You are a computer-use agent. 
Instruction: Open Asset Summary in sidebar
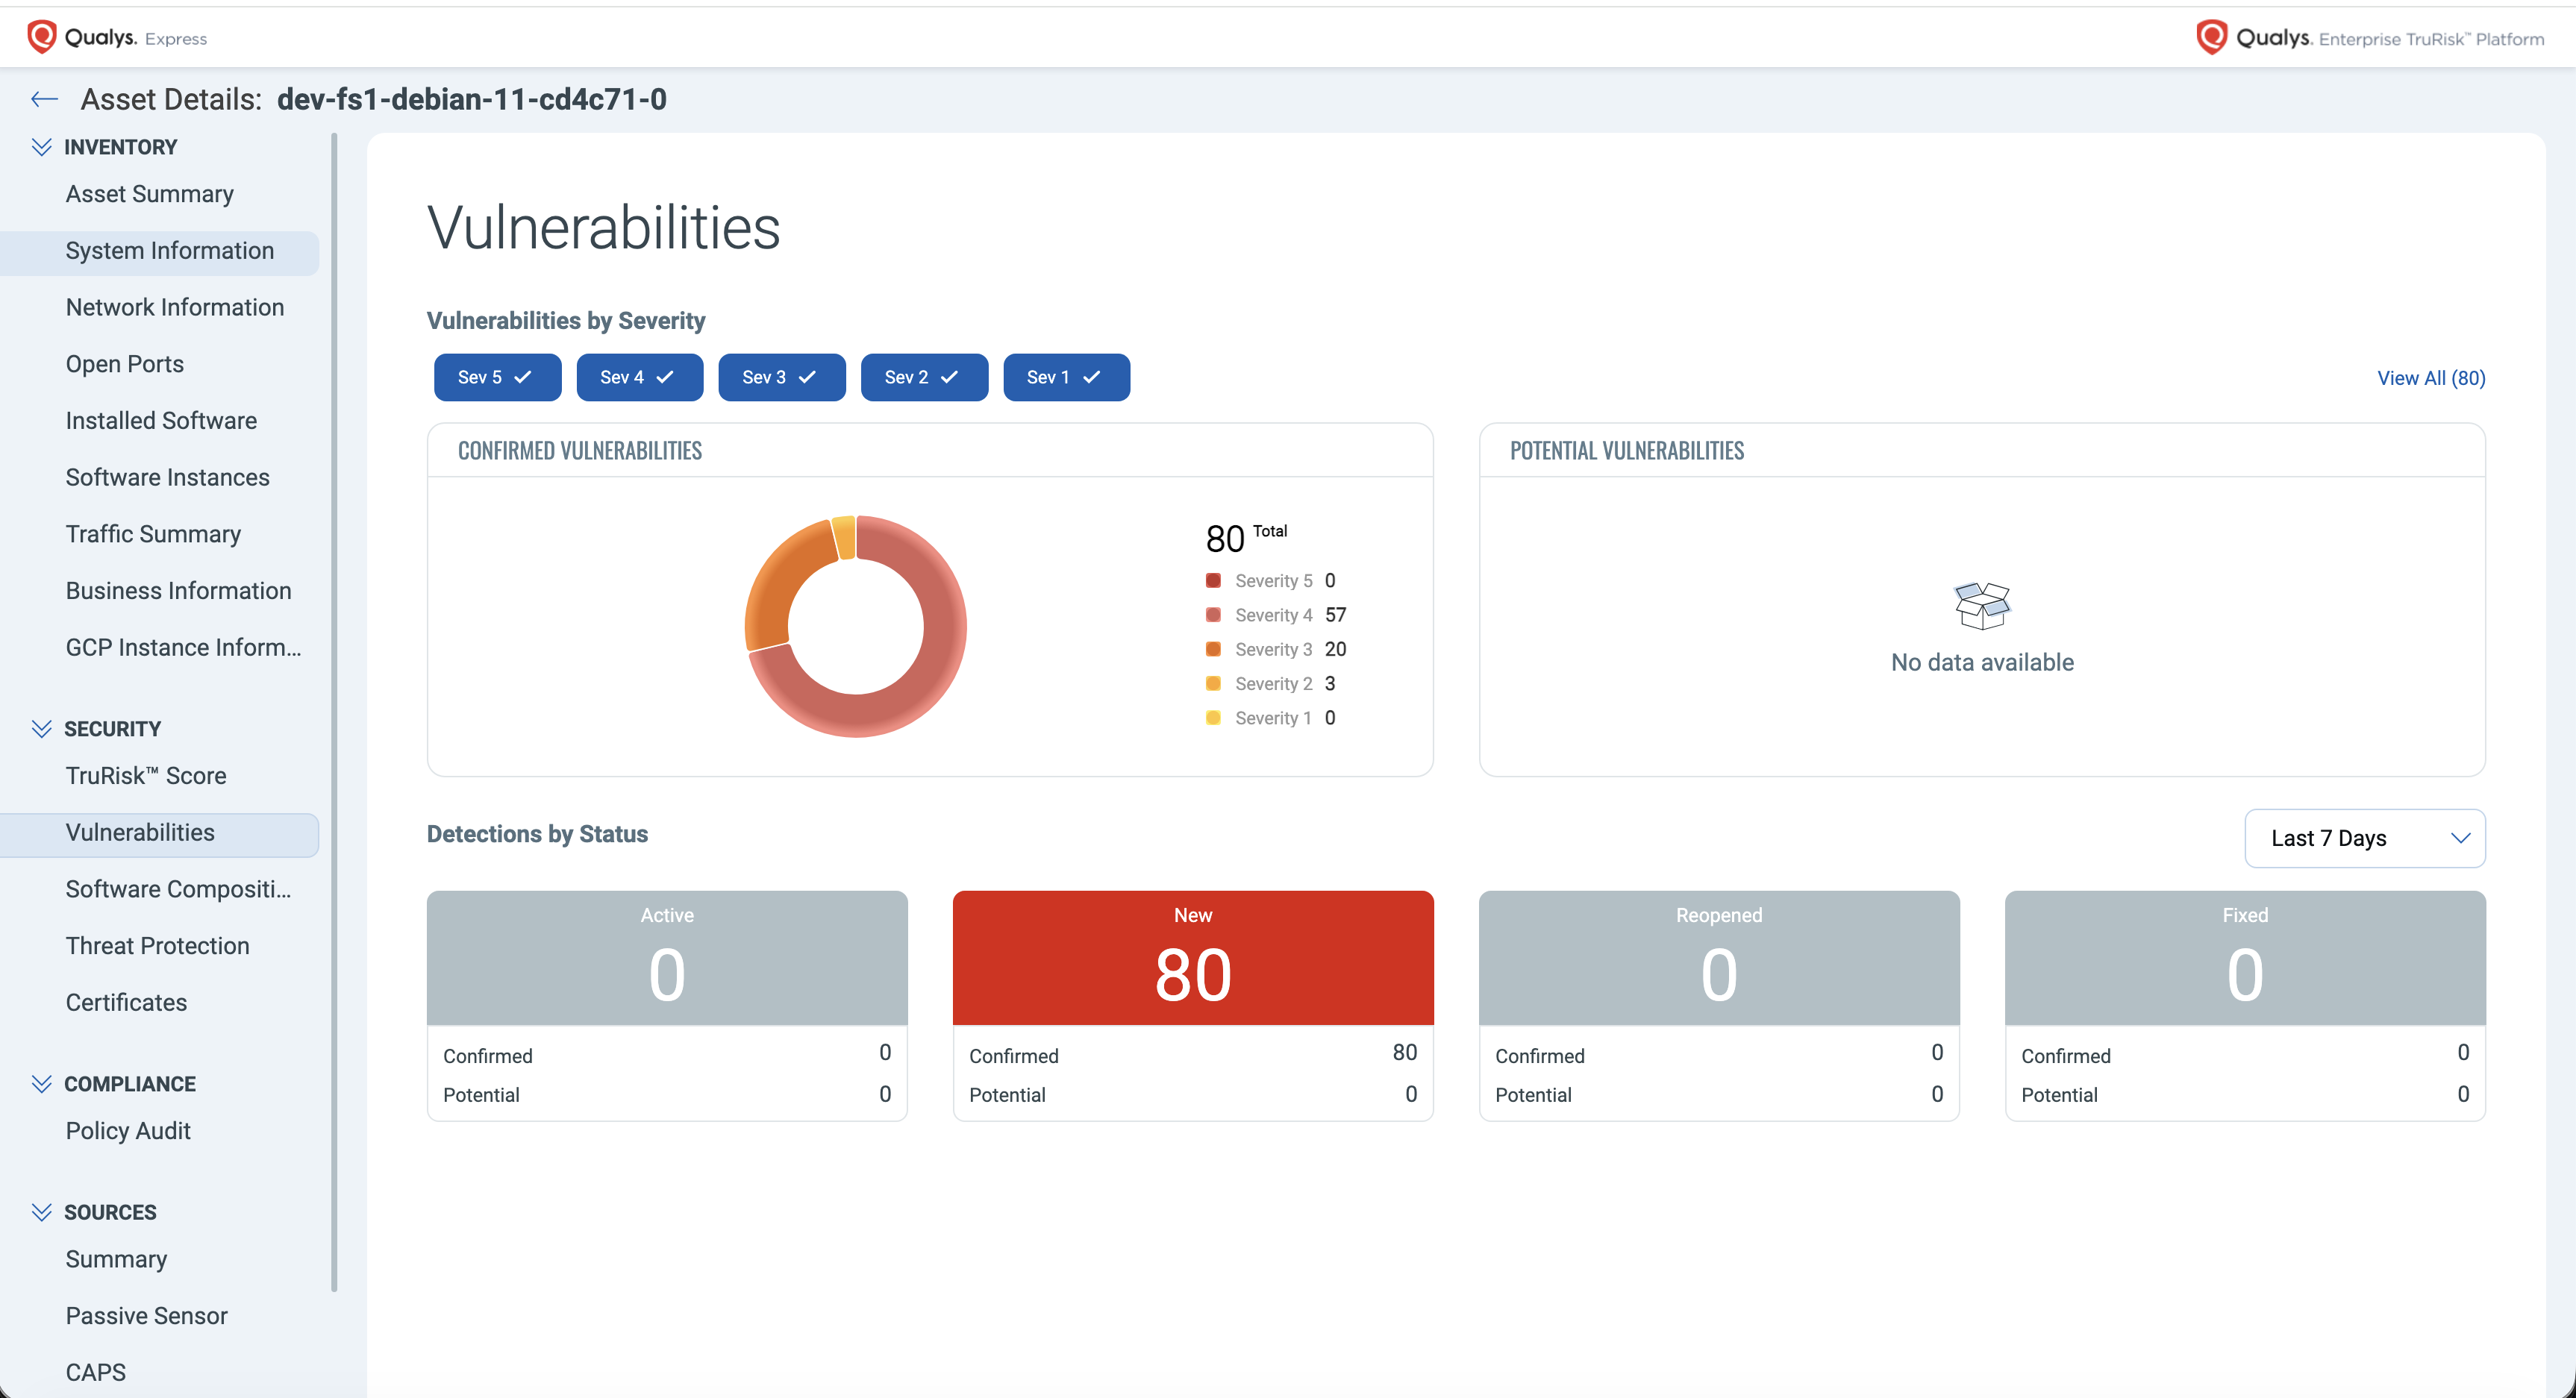click(x=150, y=194)
